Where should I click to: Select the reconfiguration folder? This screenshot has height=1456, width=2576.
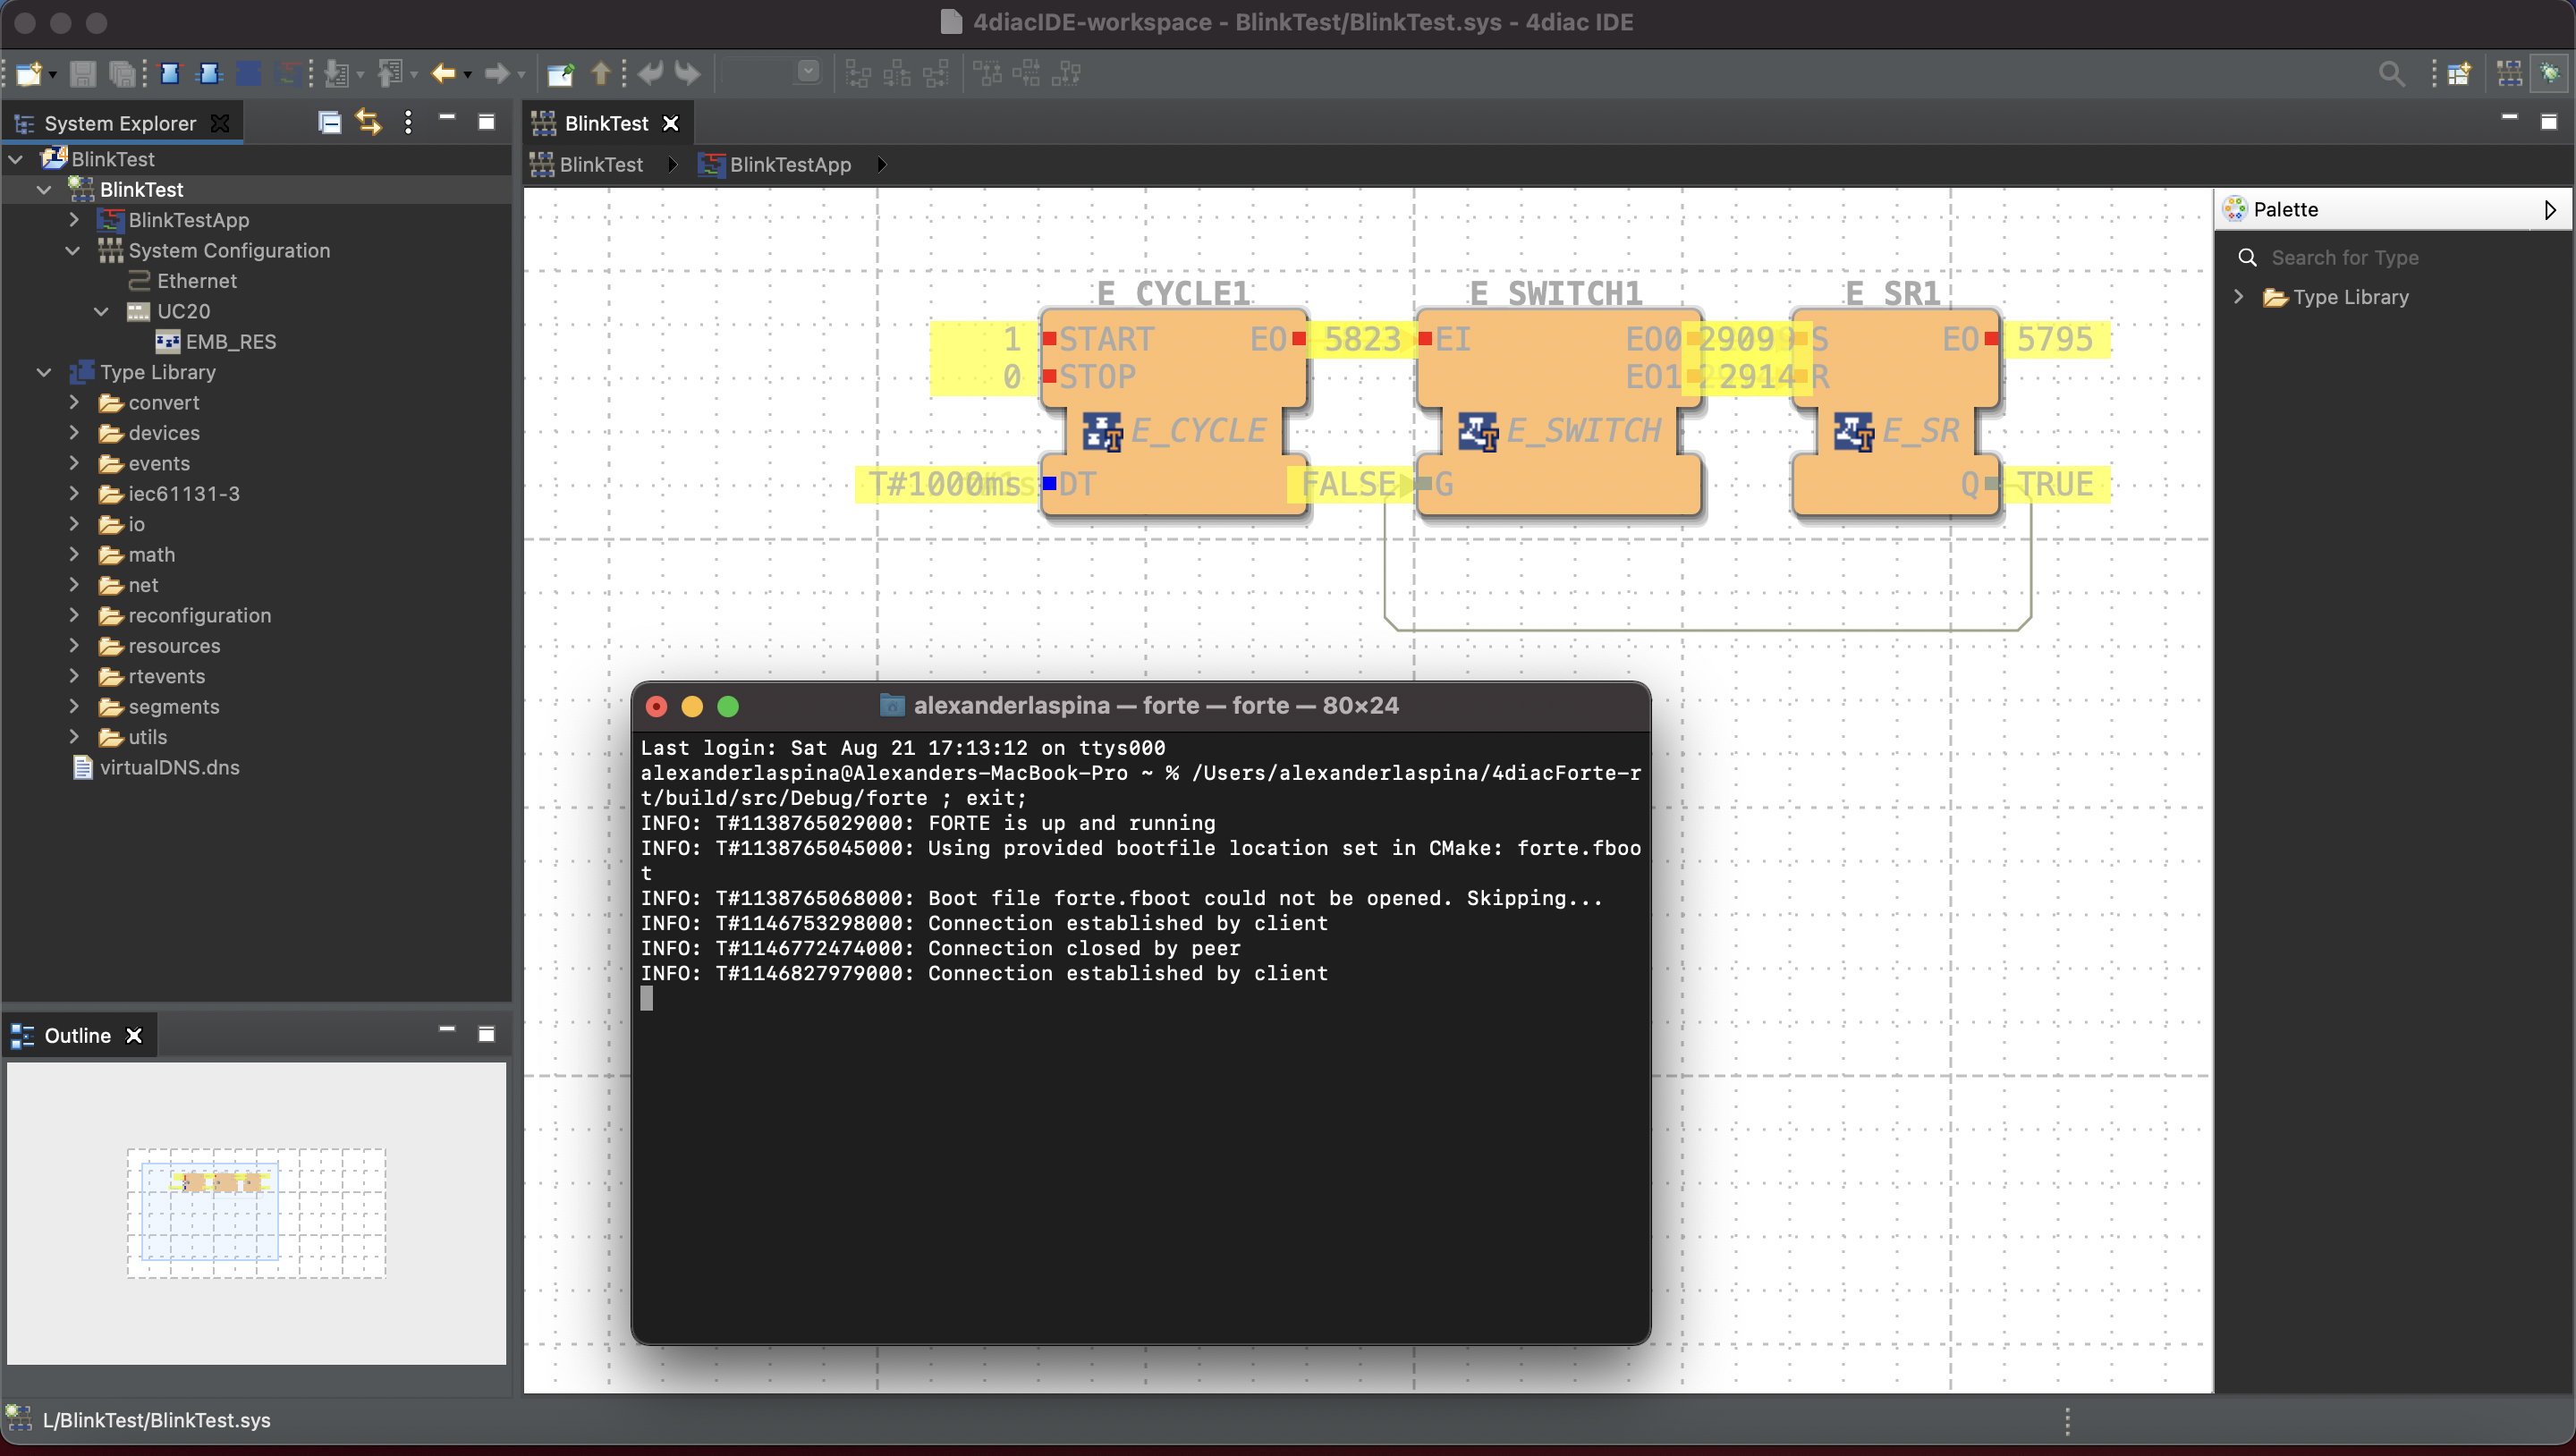tap(185, 615)
